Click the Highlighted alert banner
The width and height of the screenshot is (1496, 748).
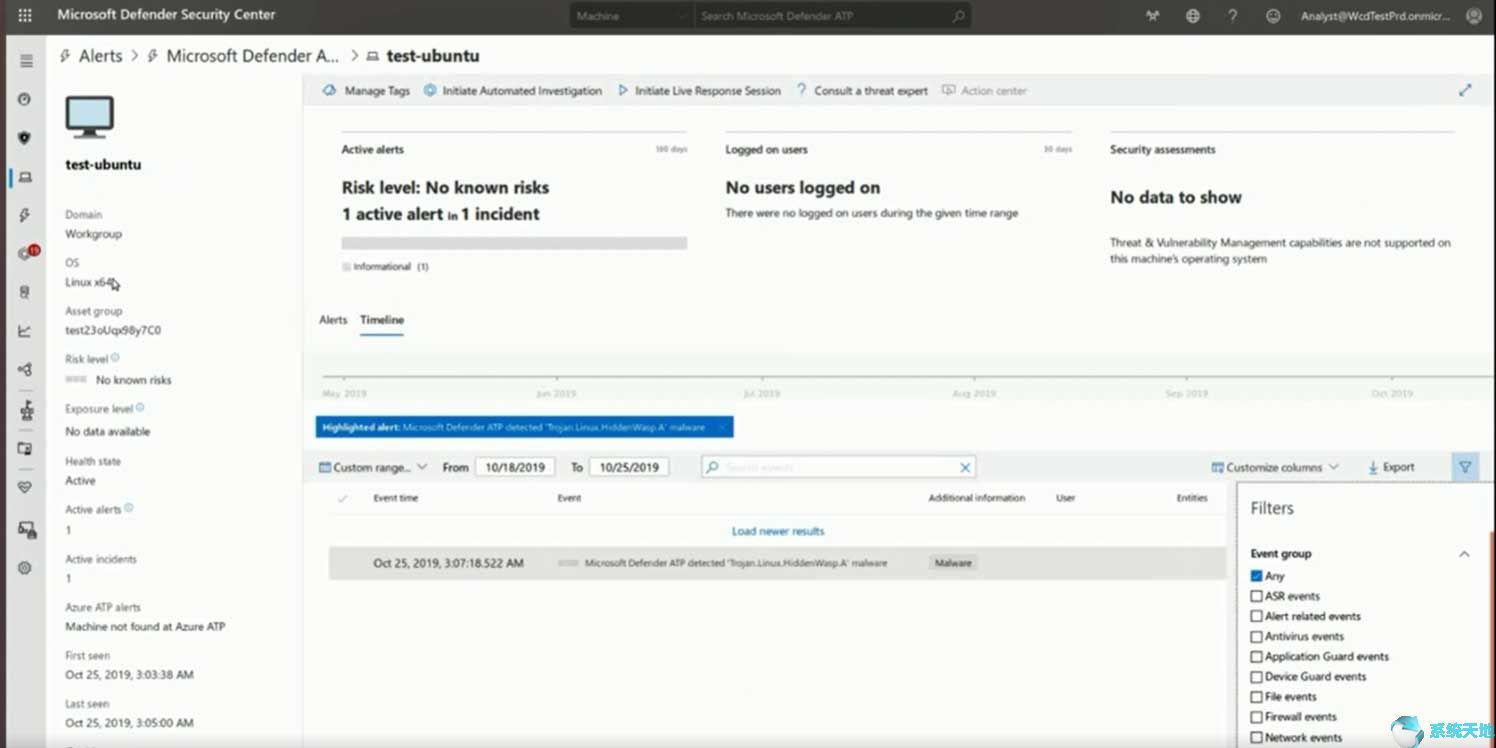click(x=525, y=427)
